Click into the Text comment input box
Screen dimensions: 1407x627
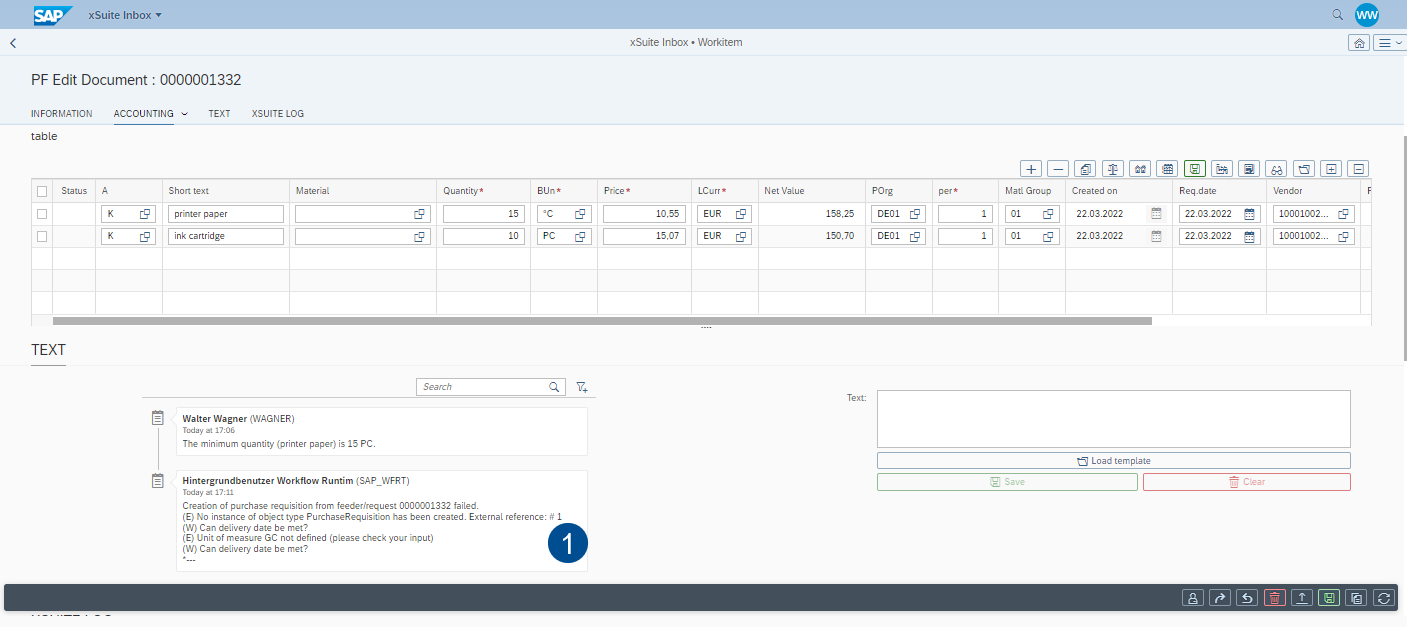click(x=1113, y=419)
